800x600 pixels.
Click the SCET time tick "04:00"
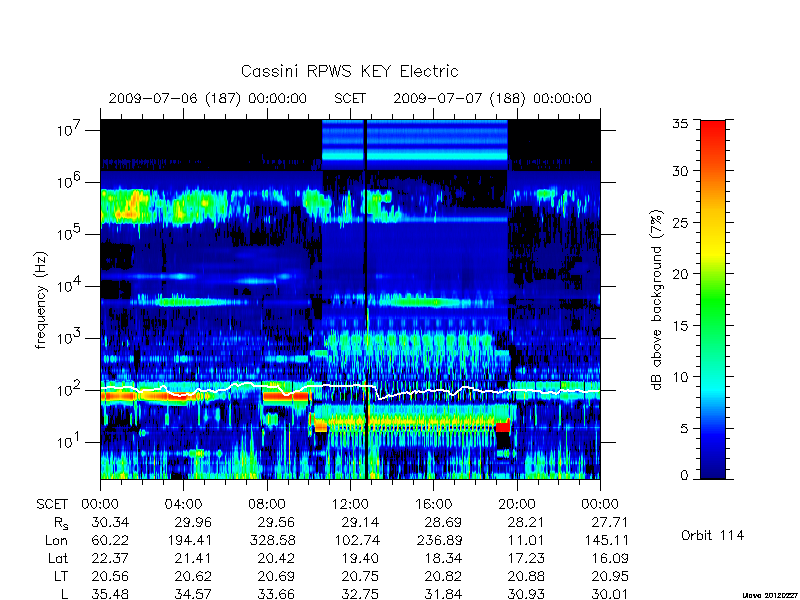click(x=183, y=504)
